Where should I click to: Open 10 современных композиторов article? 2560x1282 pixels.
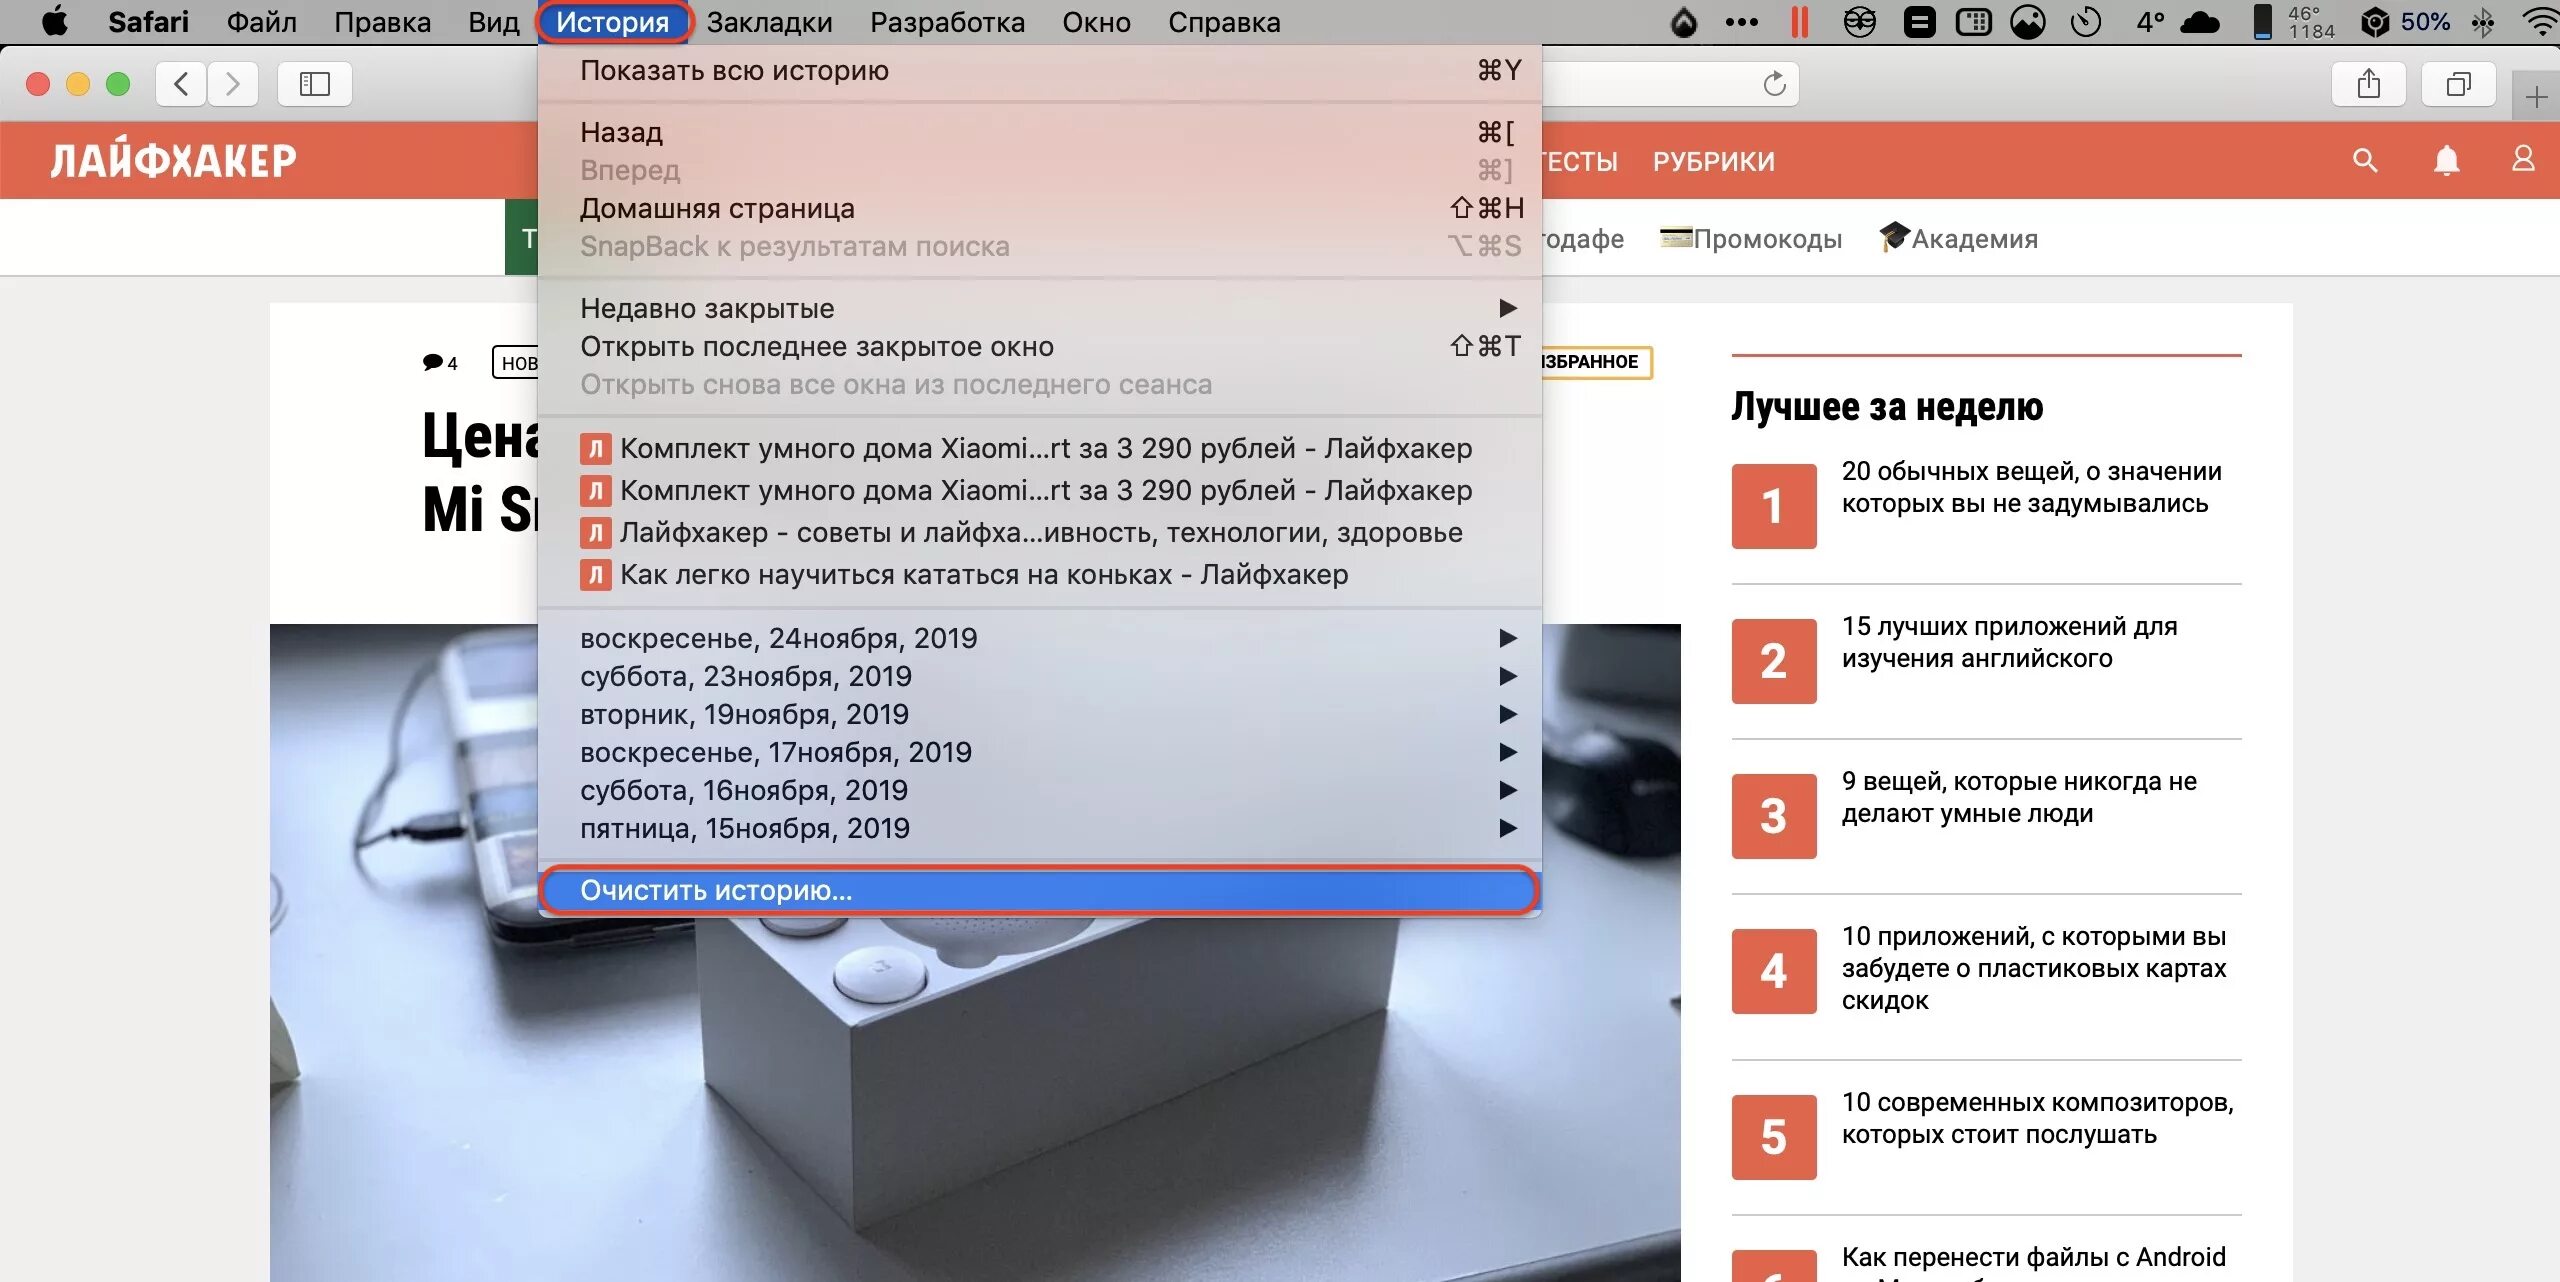click(x=2037, y=1119)
